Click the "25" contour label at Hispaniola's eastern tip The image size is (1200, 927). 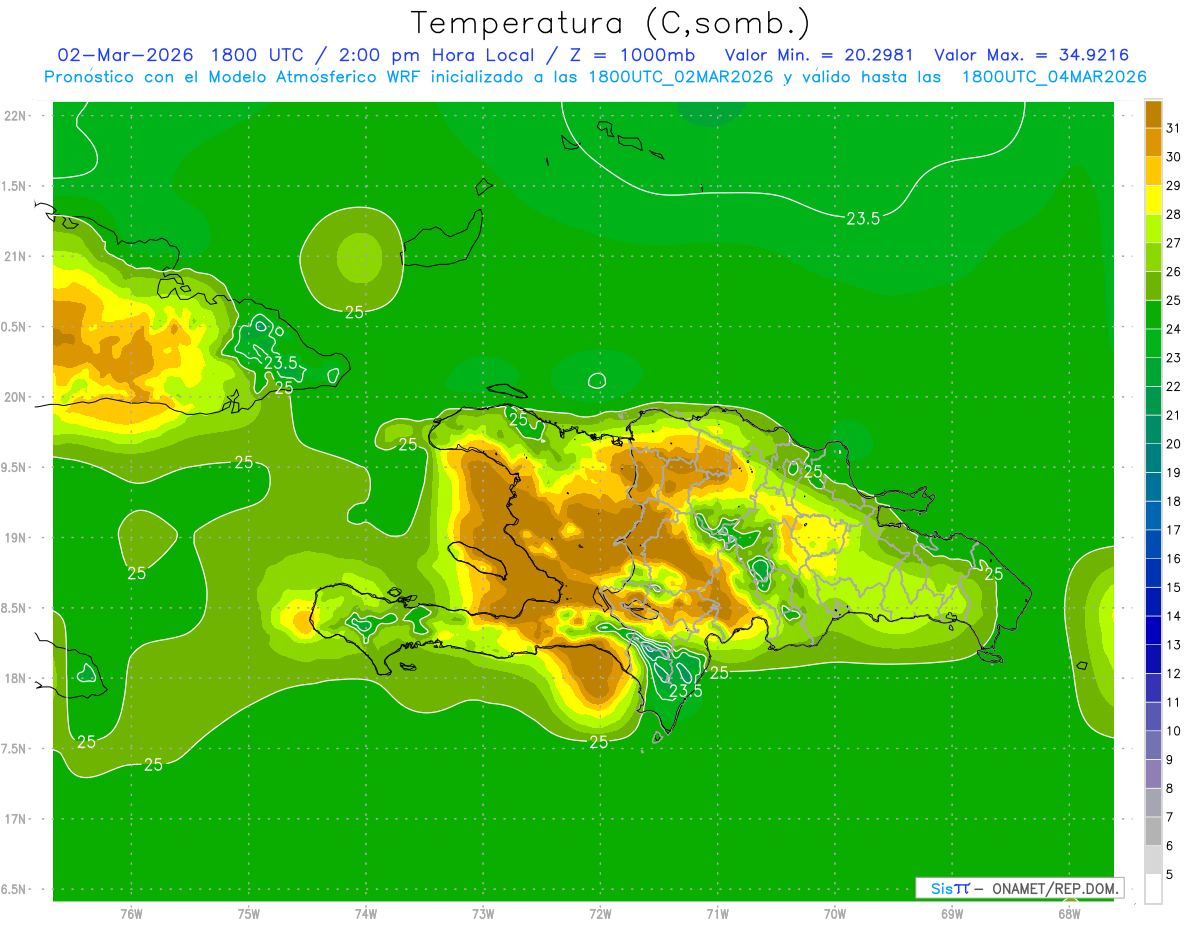[x=993, y=574]
